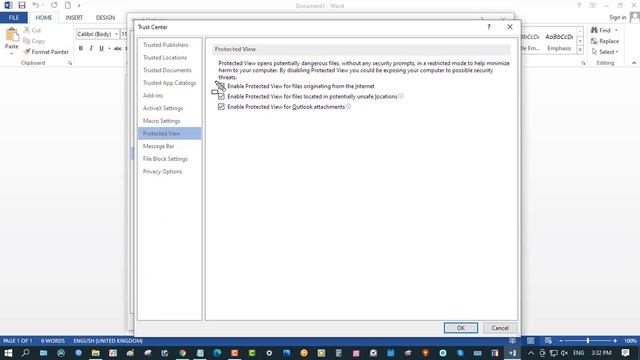Click the 0 WORDS word count in status bar
Viewport: 640px width, 360px height.
[53, 341]
